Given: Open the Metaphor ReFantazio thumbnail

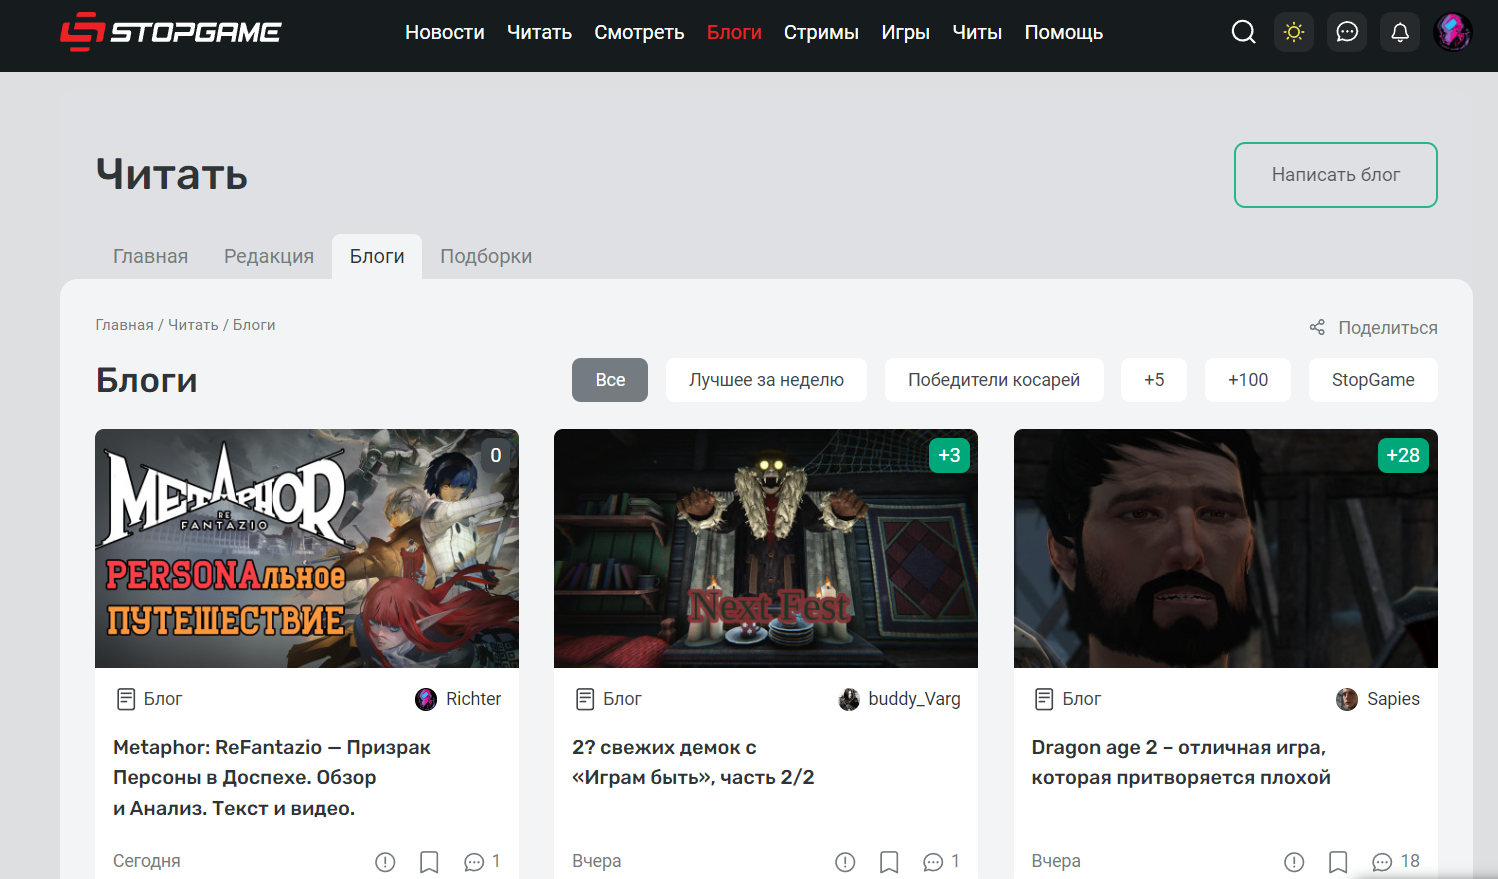Looking at the screenshot, I should pyautogui.click(x=307, y=548).
